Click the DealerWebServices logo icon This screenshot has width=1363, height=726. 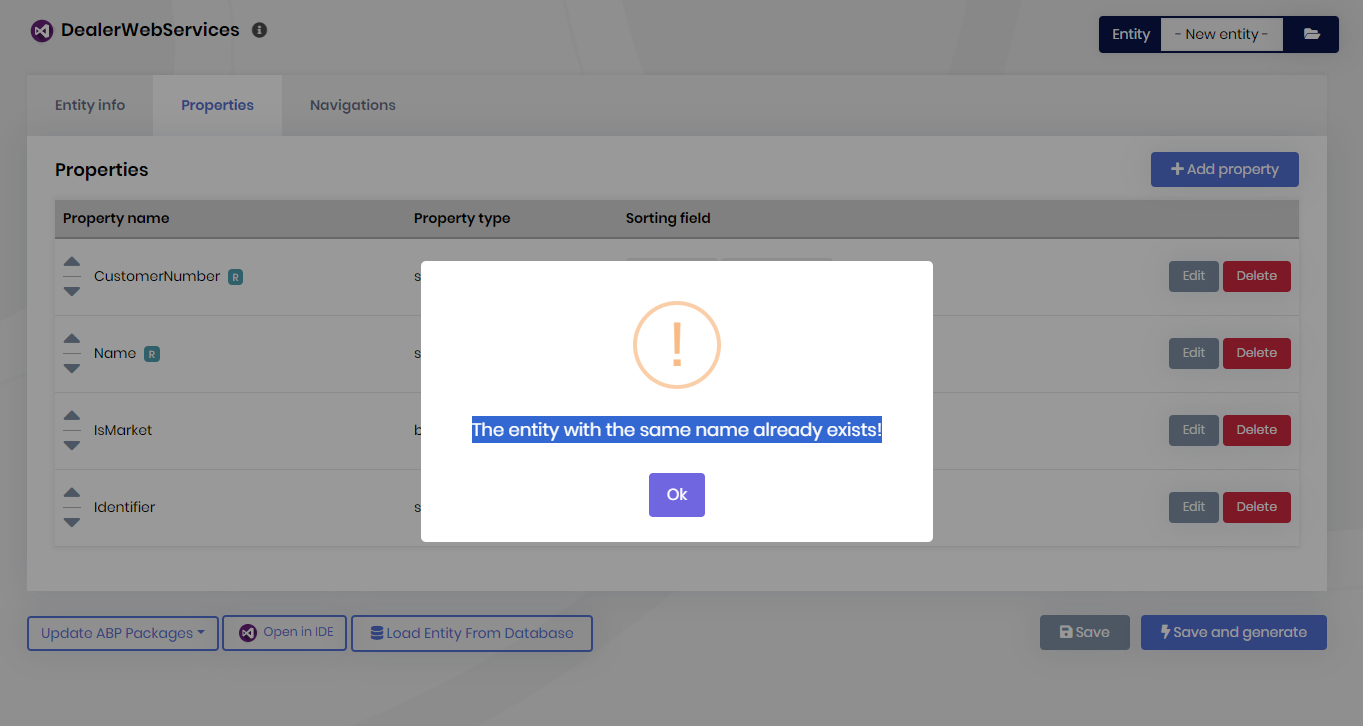pos(42,31)
